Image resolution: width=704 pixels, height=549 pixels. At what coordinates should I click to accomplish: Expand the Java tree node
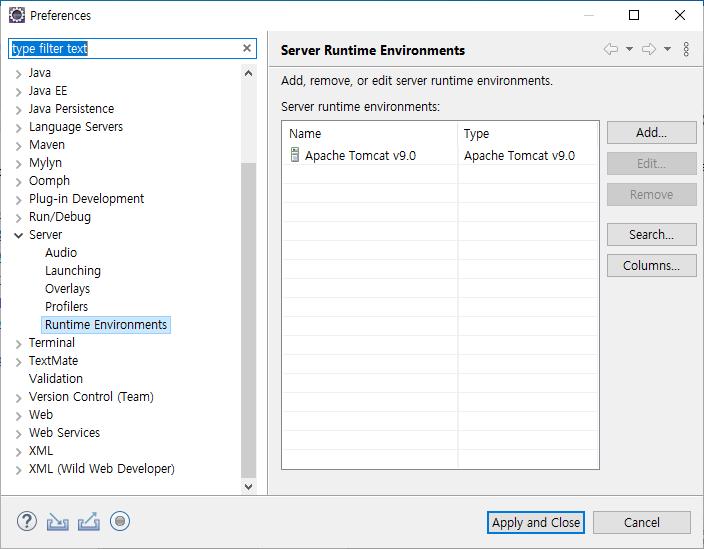click(x=18, y=74)
